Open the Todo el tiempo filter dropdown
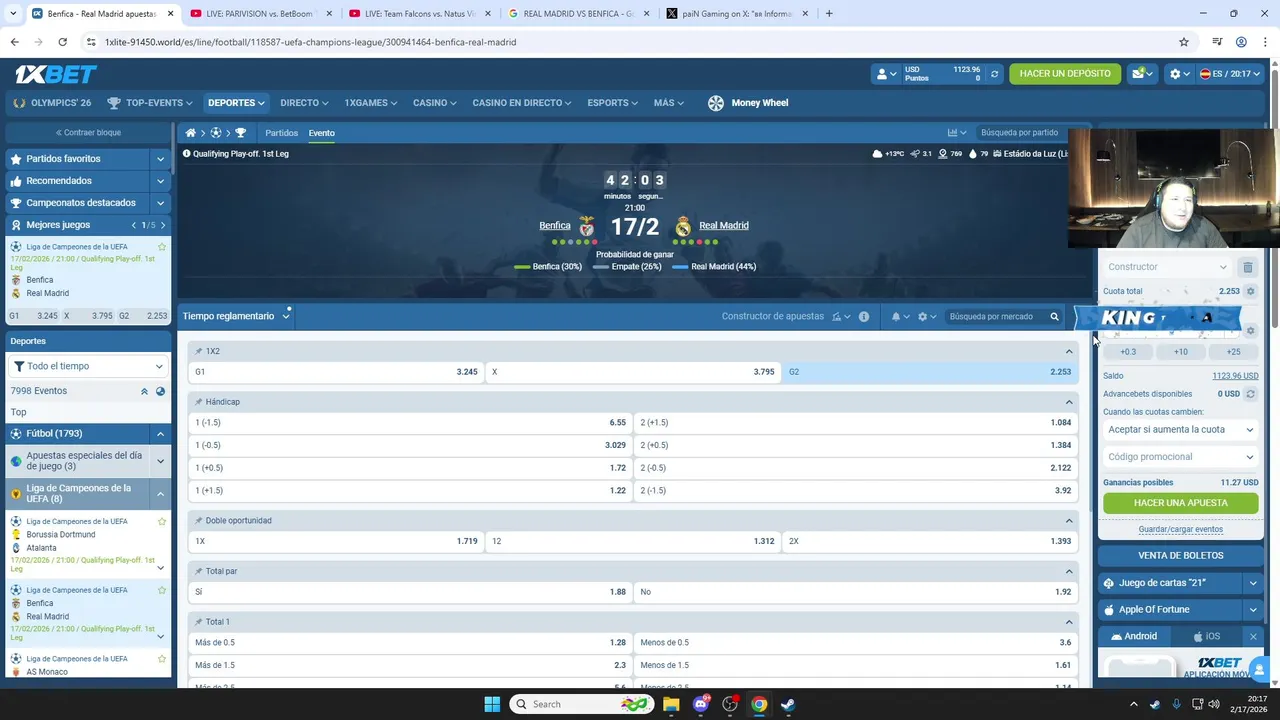This screenshot has height=720, width=1280. tap(88, 366)
